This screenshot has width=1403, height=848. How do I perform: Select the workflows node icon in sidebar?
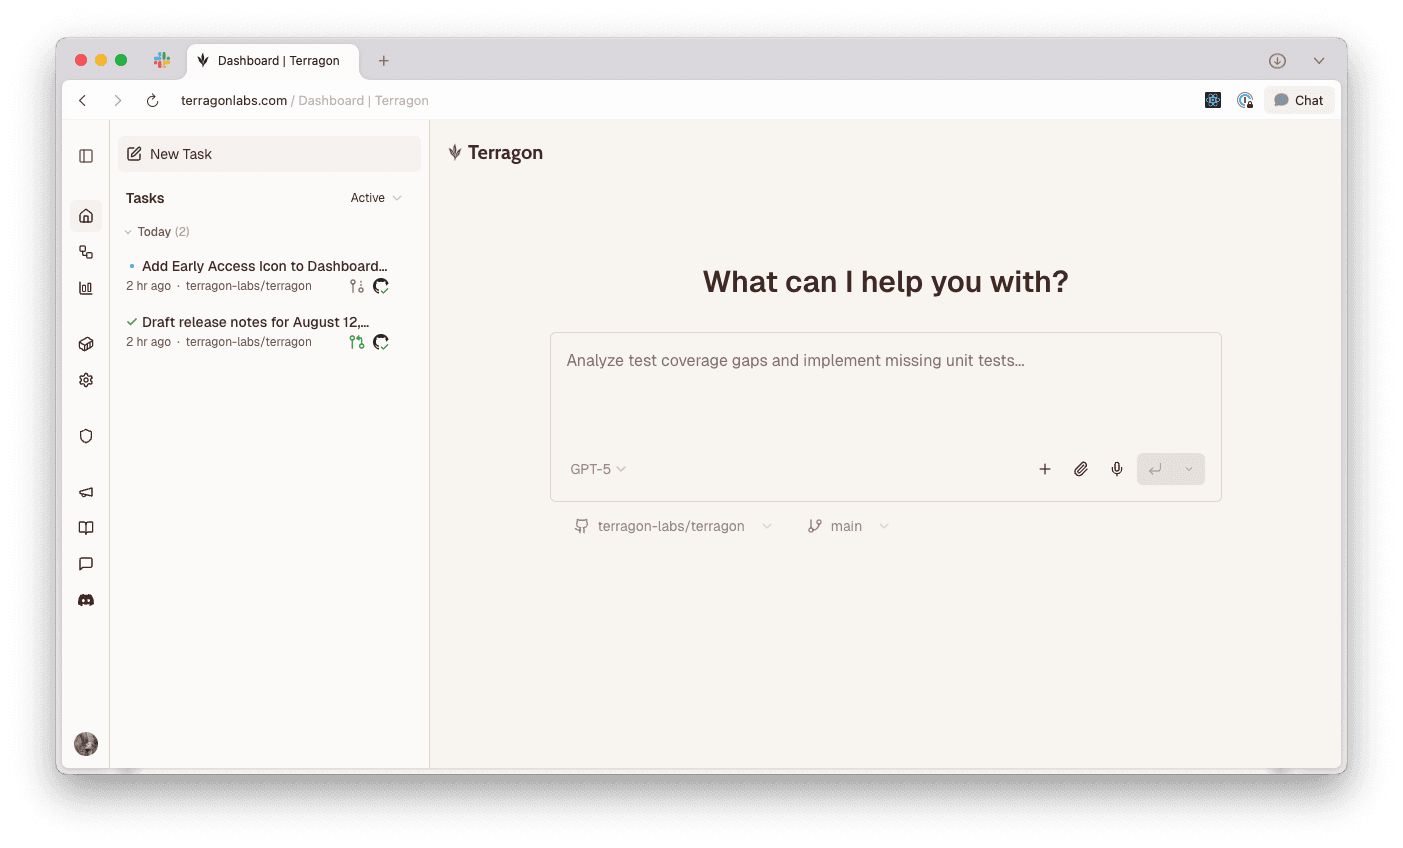point(86,251)
